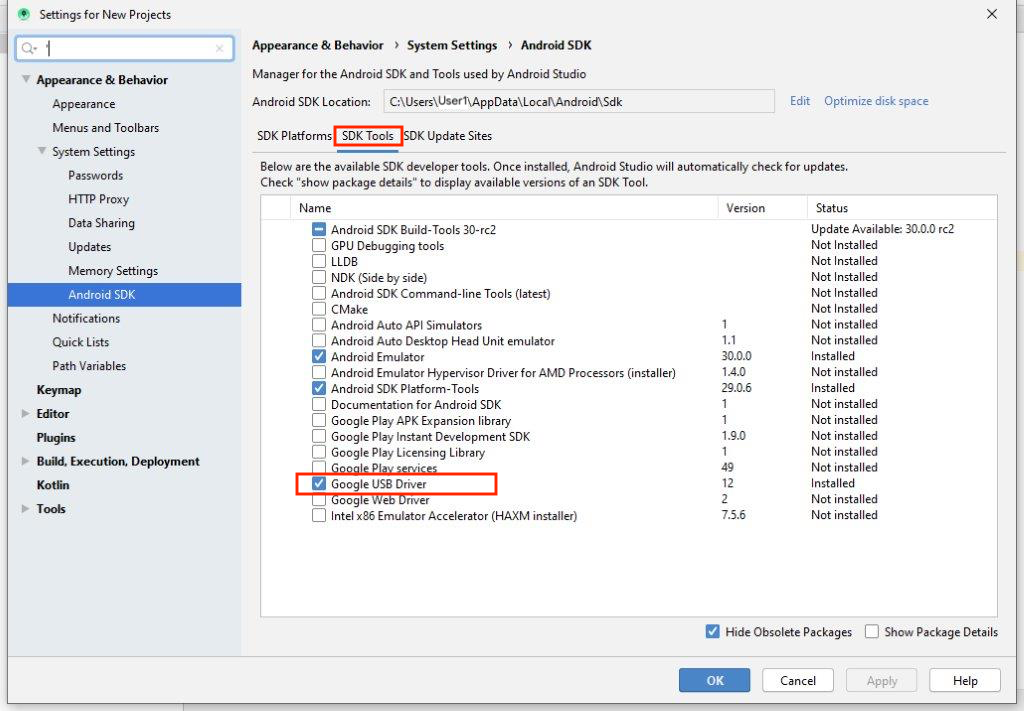The width and height of the screenshot is (1024, 711).
Task: Click the Optimize disk space link
Action: [x=876, y=101]
